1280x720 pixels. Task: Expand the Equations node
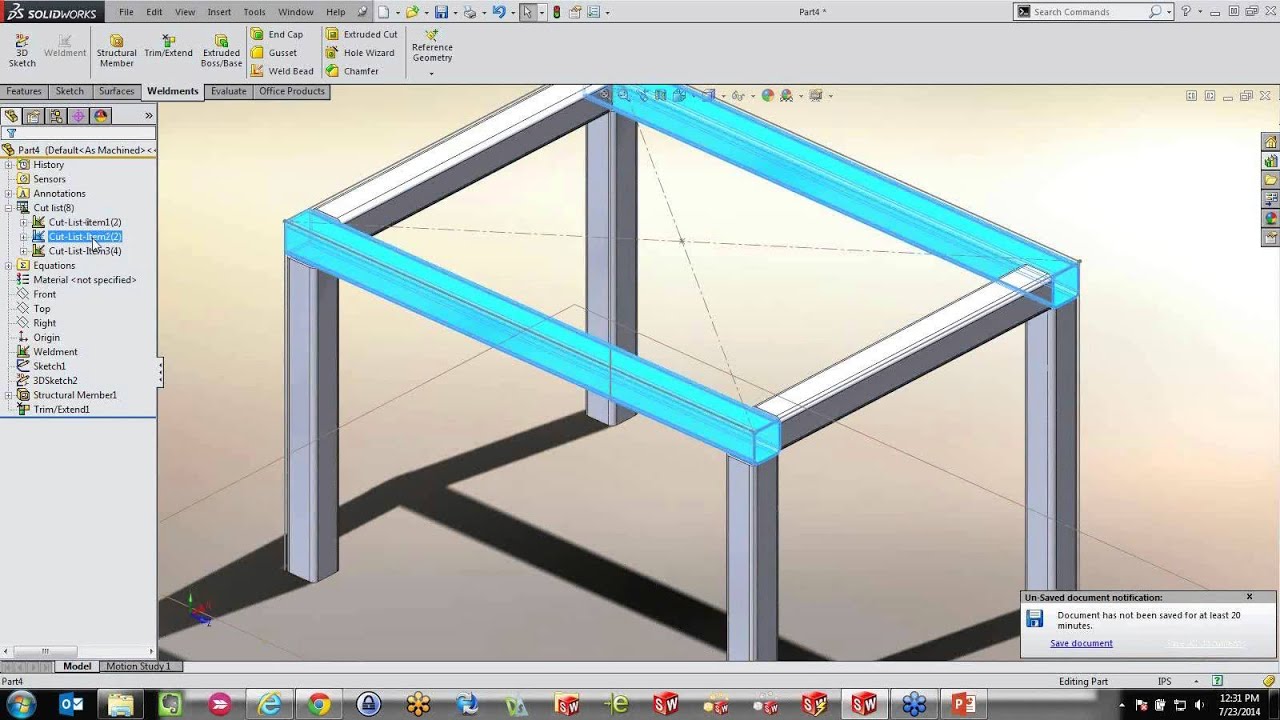click(x=9, y=266)
